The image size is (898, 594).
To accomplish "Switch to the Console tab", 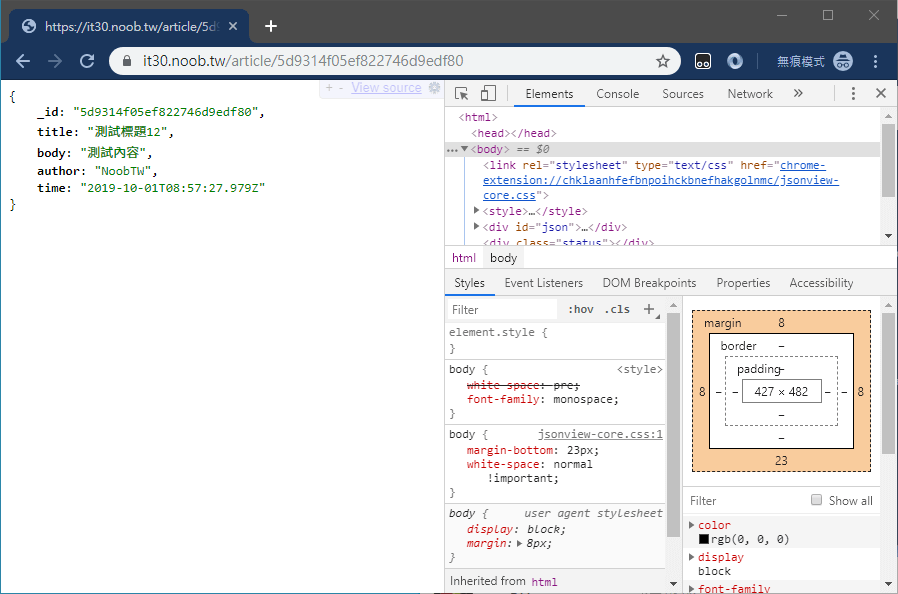I will point(617,94).
